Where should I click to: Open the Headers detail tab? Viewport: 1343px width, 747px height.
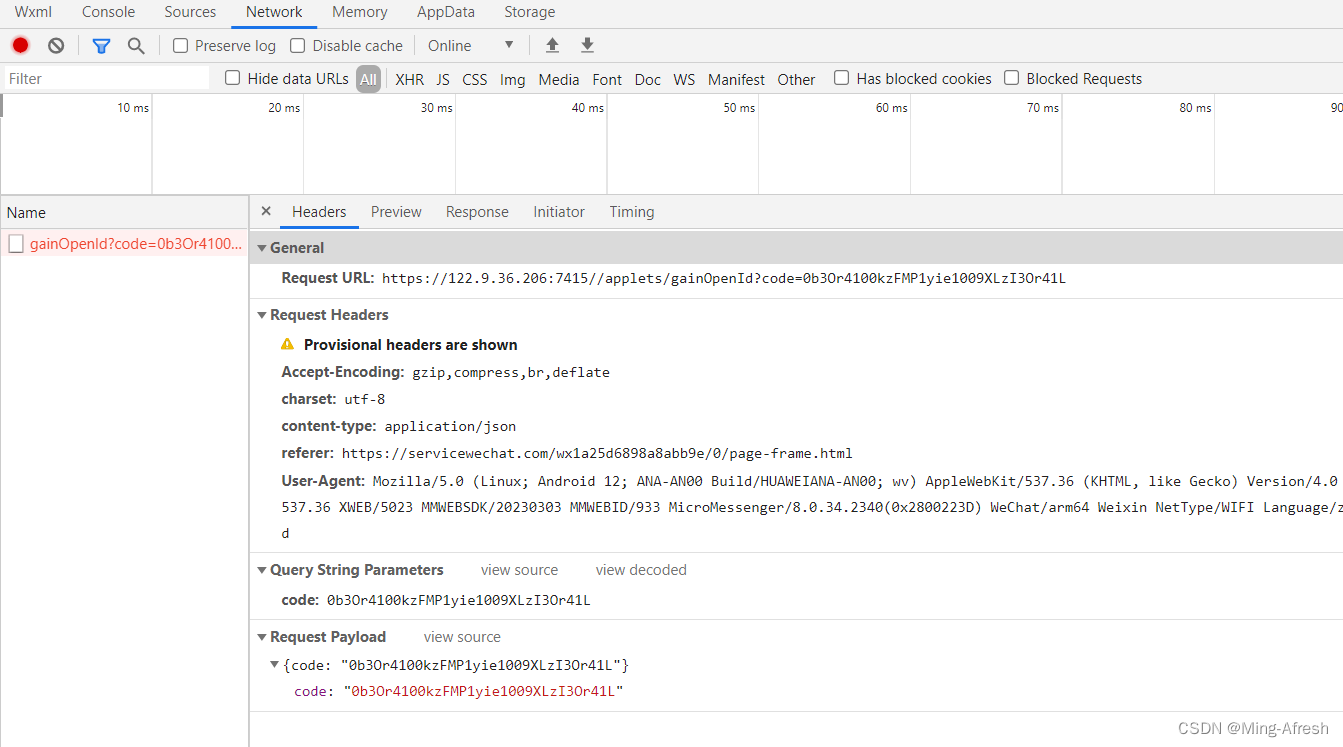click(319, 212)
